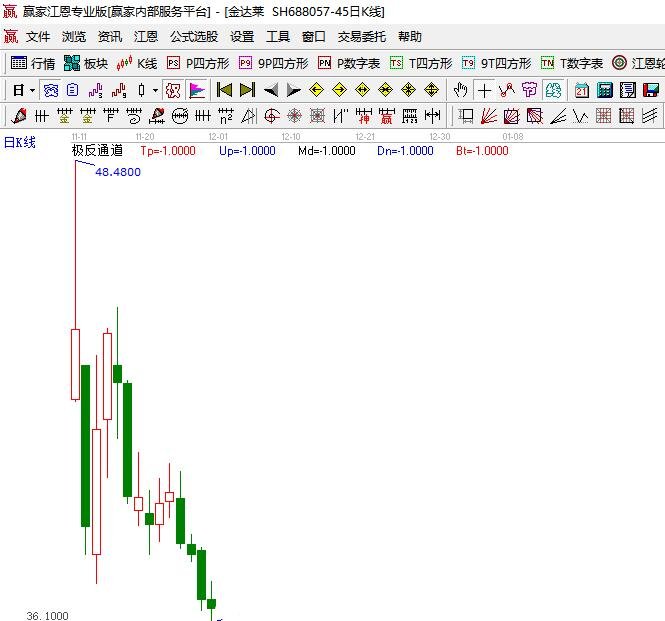Expand the candlestick style dropdown arrow
This screenshot has width=665, height=621.
point(156,90)
